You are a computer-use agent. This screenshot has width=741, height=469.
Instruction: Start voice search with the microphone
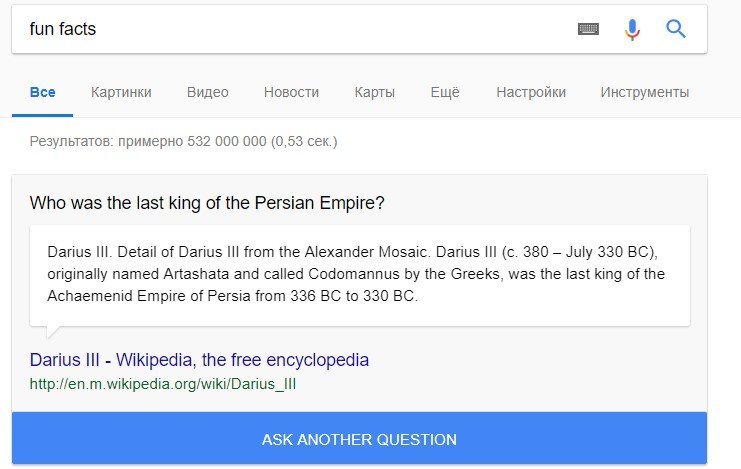(x=632, y=29)
